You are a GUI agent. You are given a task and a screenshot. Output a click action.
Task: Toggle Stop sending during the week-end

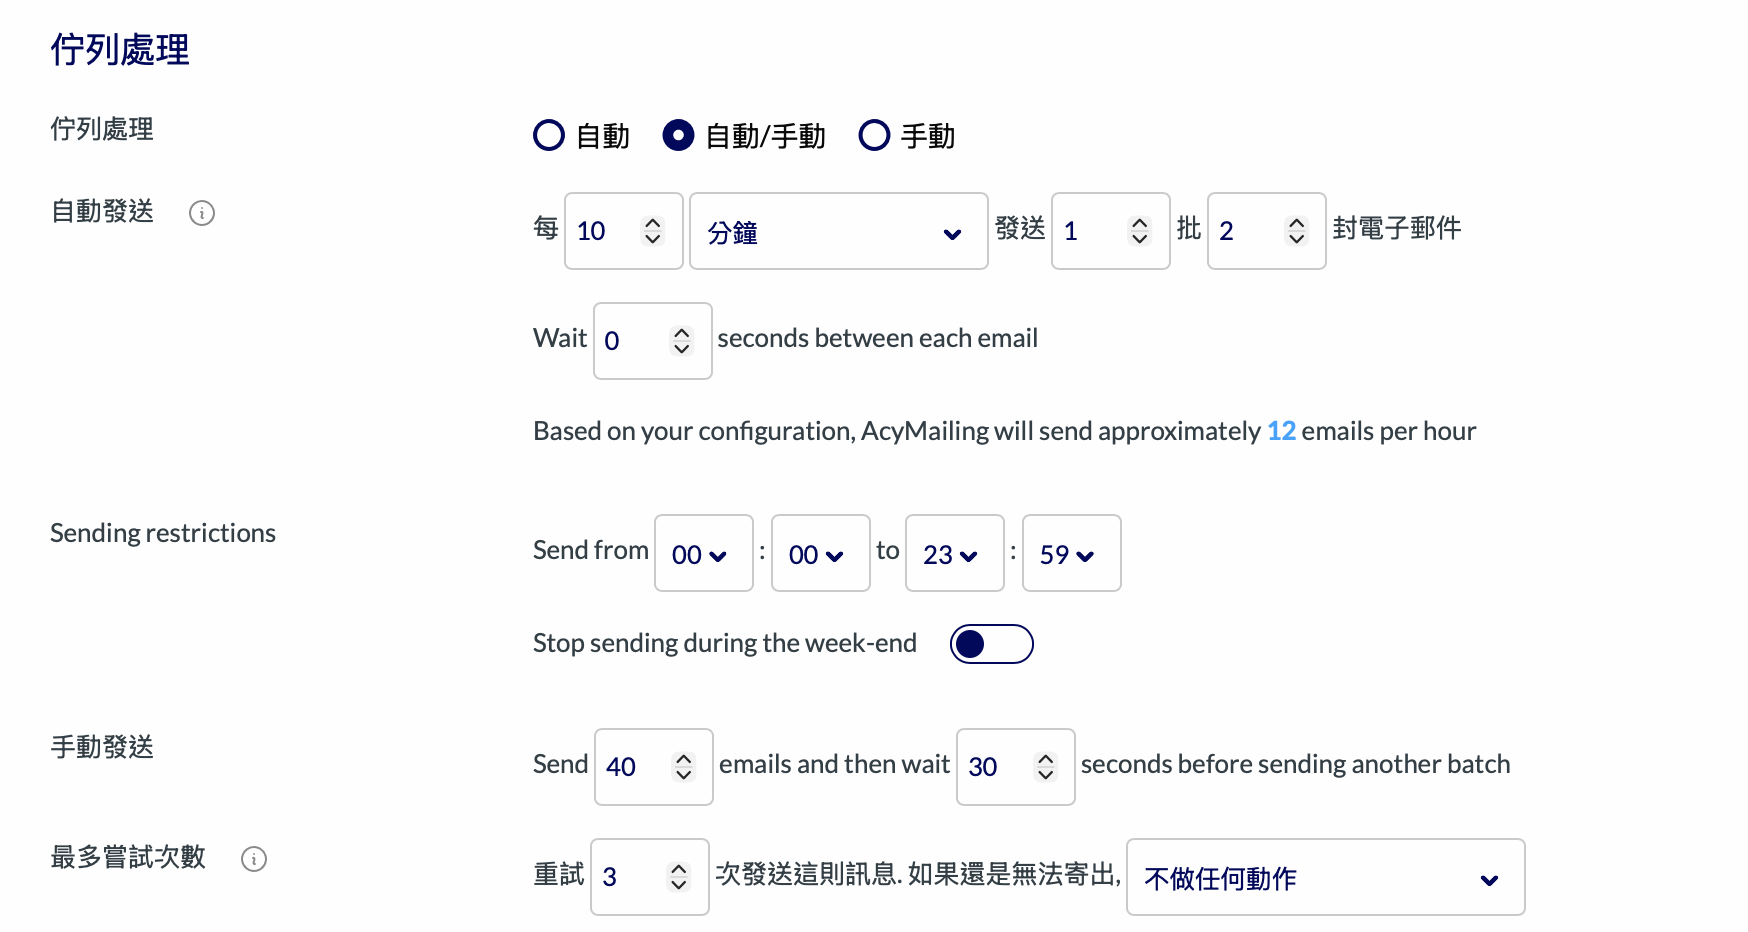coord(991,644)
